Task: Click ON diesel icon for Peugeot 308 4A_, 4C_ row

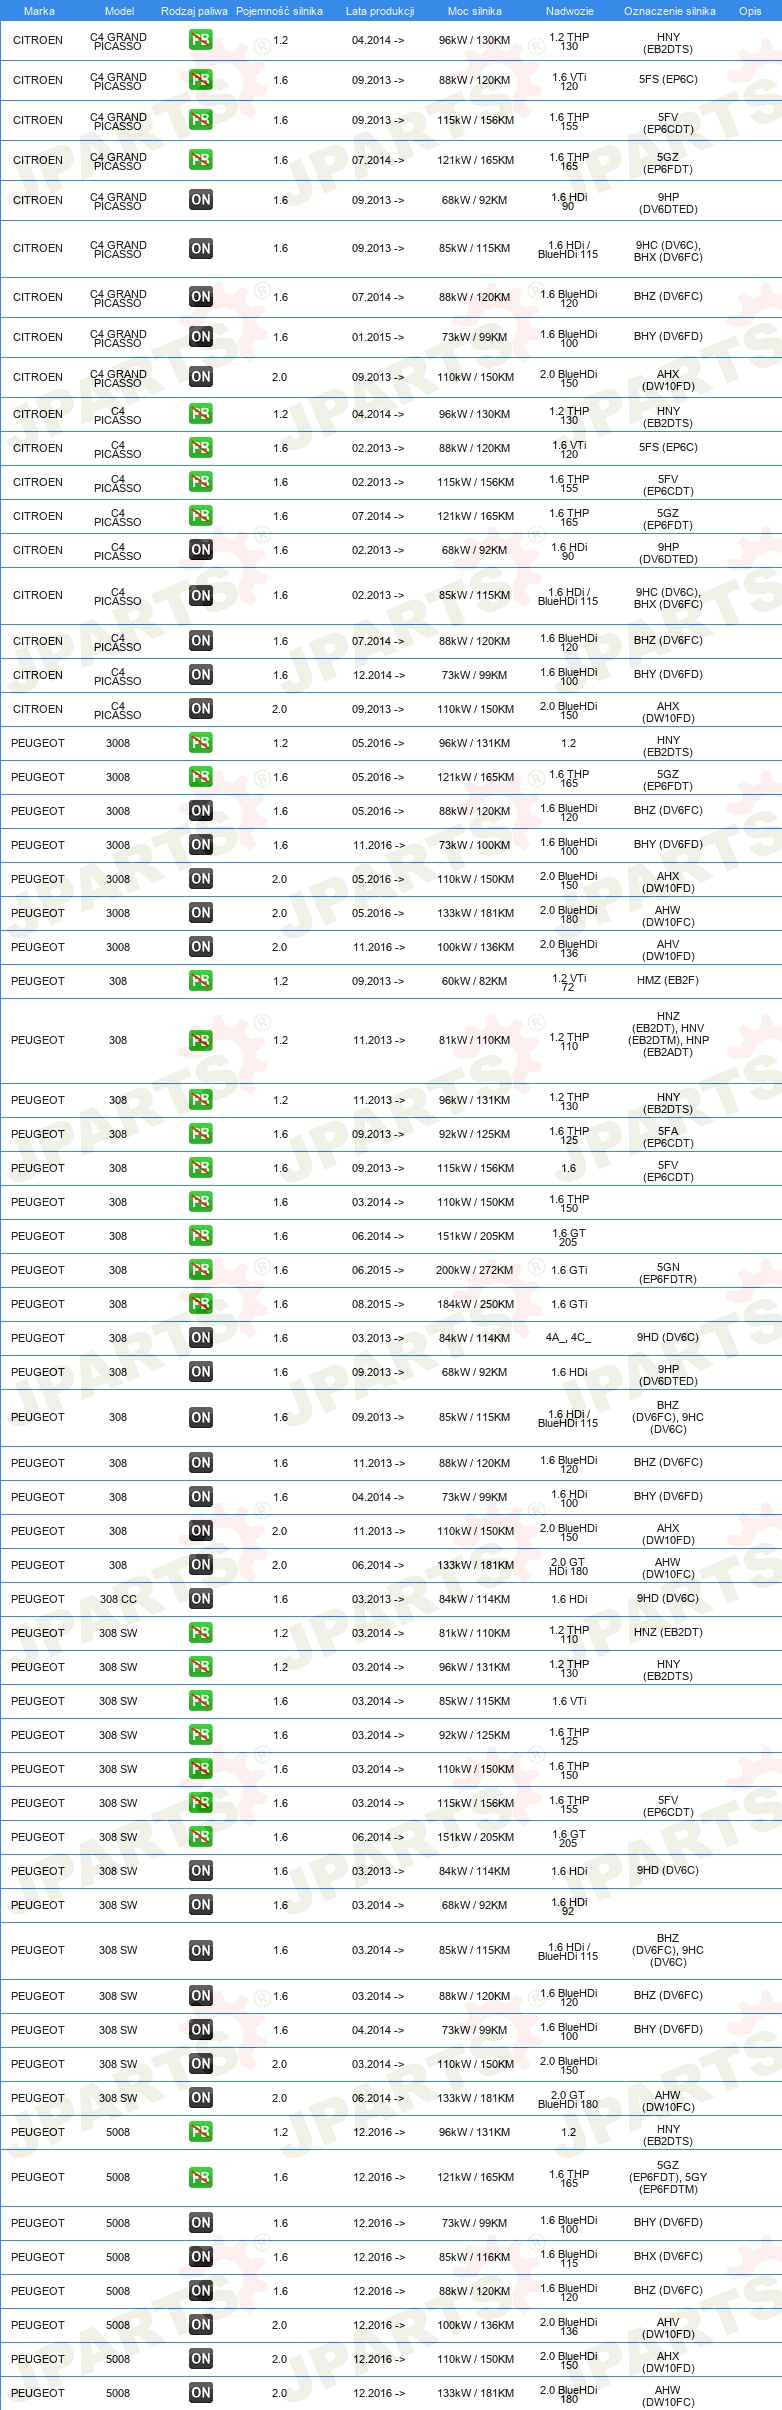Action: pyautogui.click(x=201, y=1338)
